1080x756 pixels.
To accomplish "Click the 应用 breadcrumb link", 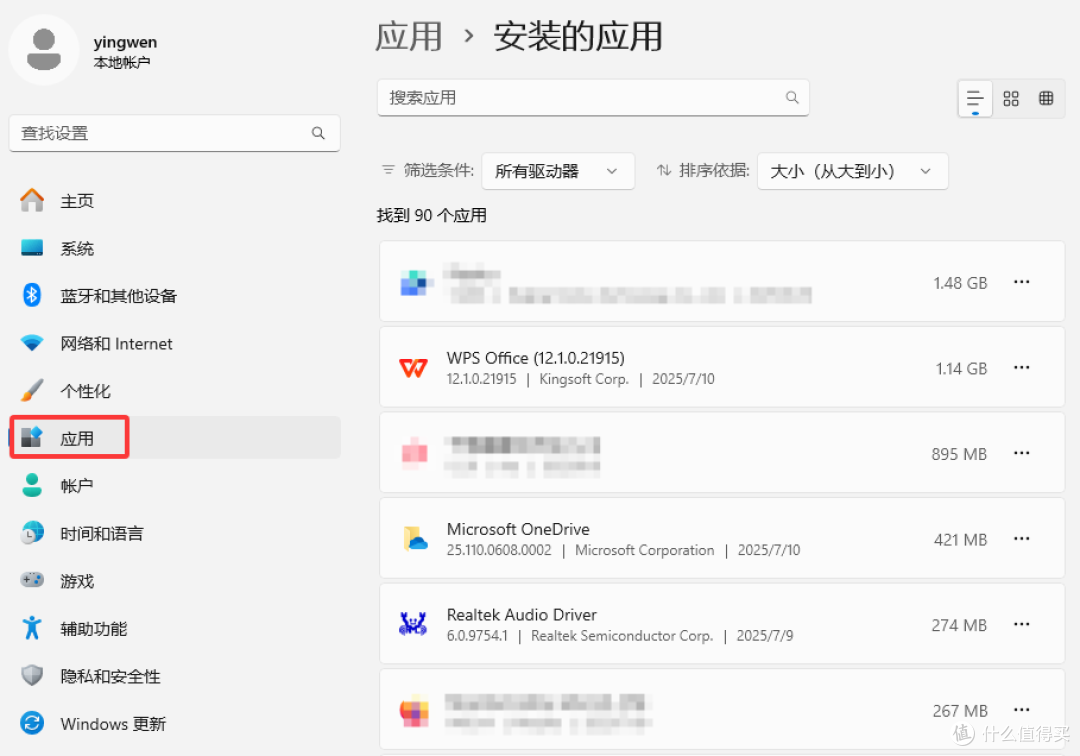I will click(408, 36).
